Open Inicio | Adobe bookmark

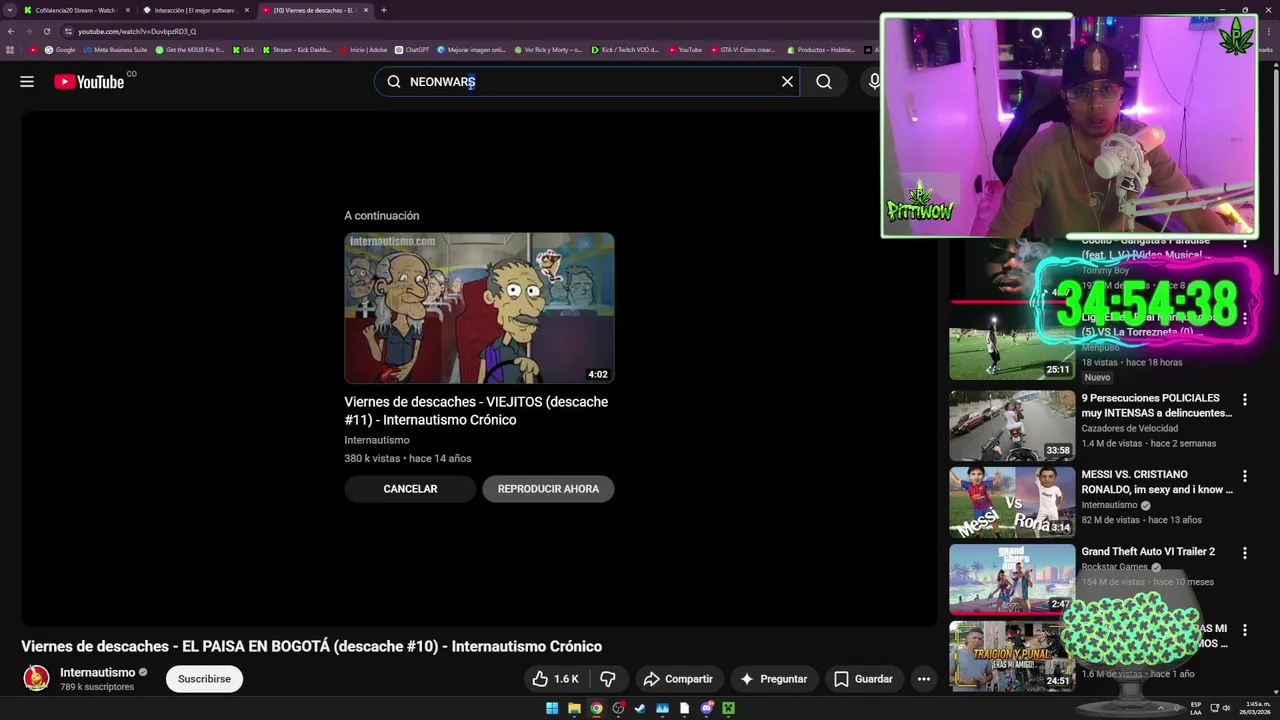tap(363, 49)
